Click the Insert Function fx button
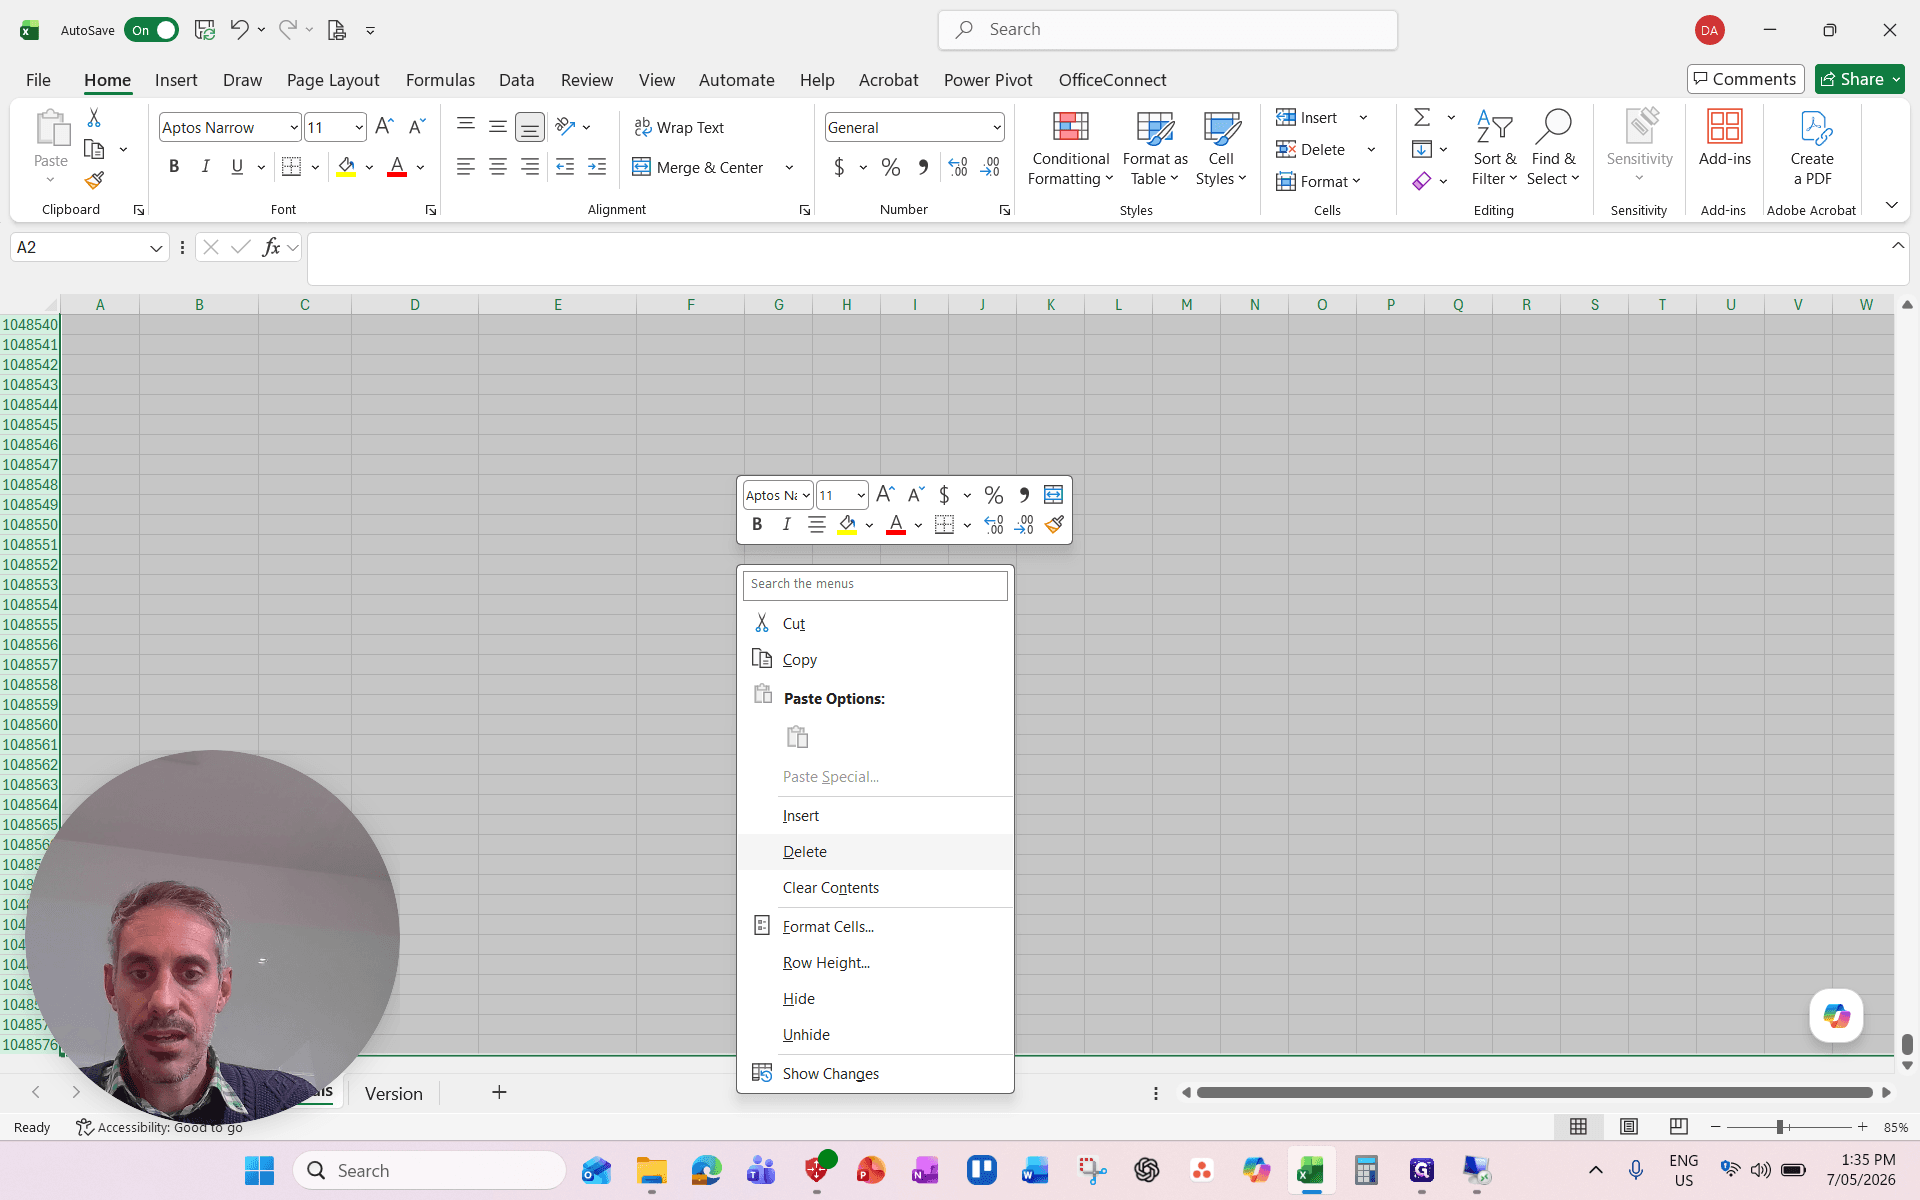The width and height of the screenshot is (1920, 1200). coord(271,247)
